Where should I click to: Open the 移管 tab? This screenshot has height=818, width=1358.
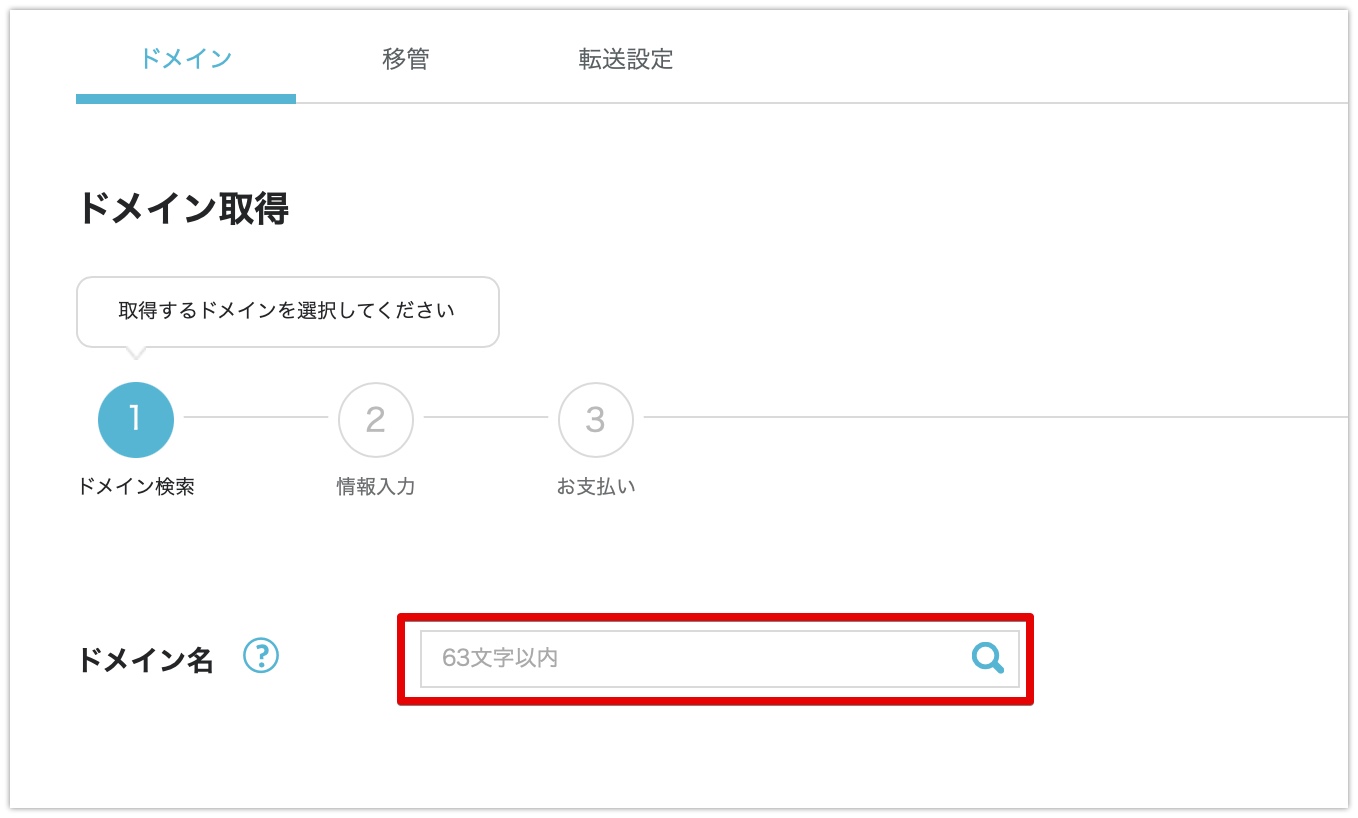click(406, 59)
